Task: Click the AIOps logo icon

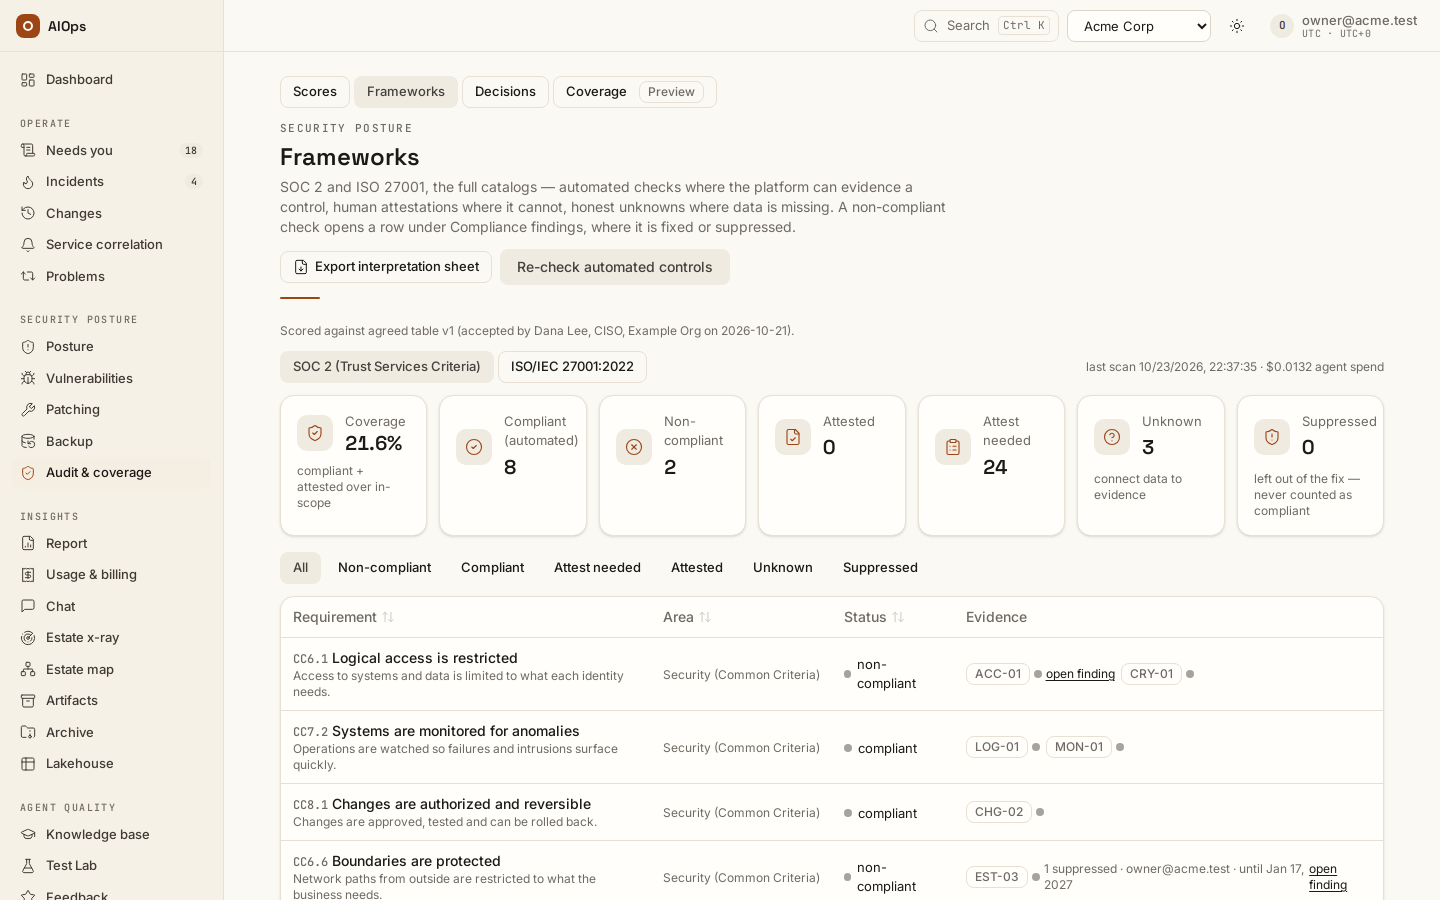Action: pyautogui.click(x=28, y=26)
